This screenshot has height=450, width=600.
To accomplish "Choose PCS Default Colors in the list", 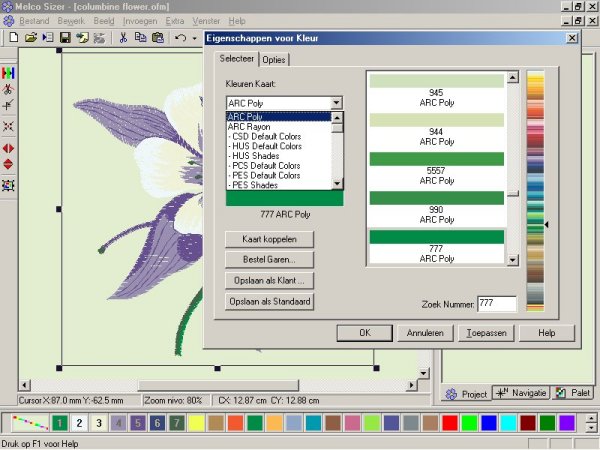I will click(x=279, y=166).
